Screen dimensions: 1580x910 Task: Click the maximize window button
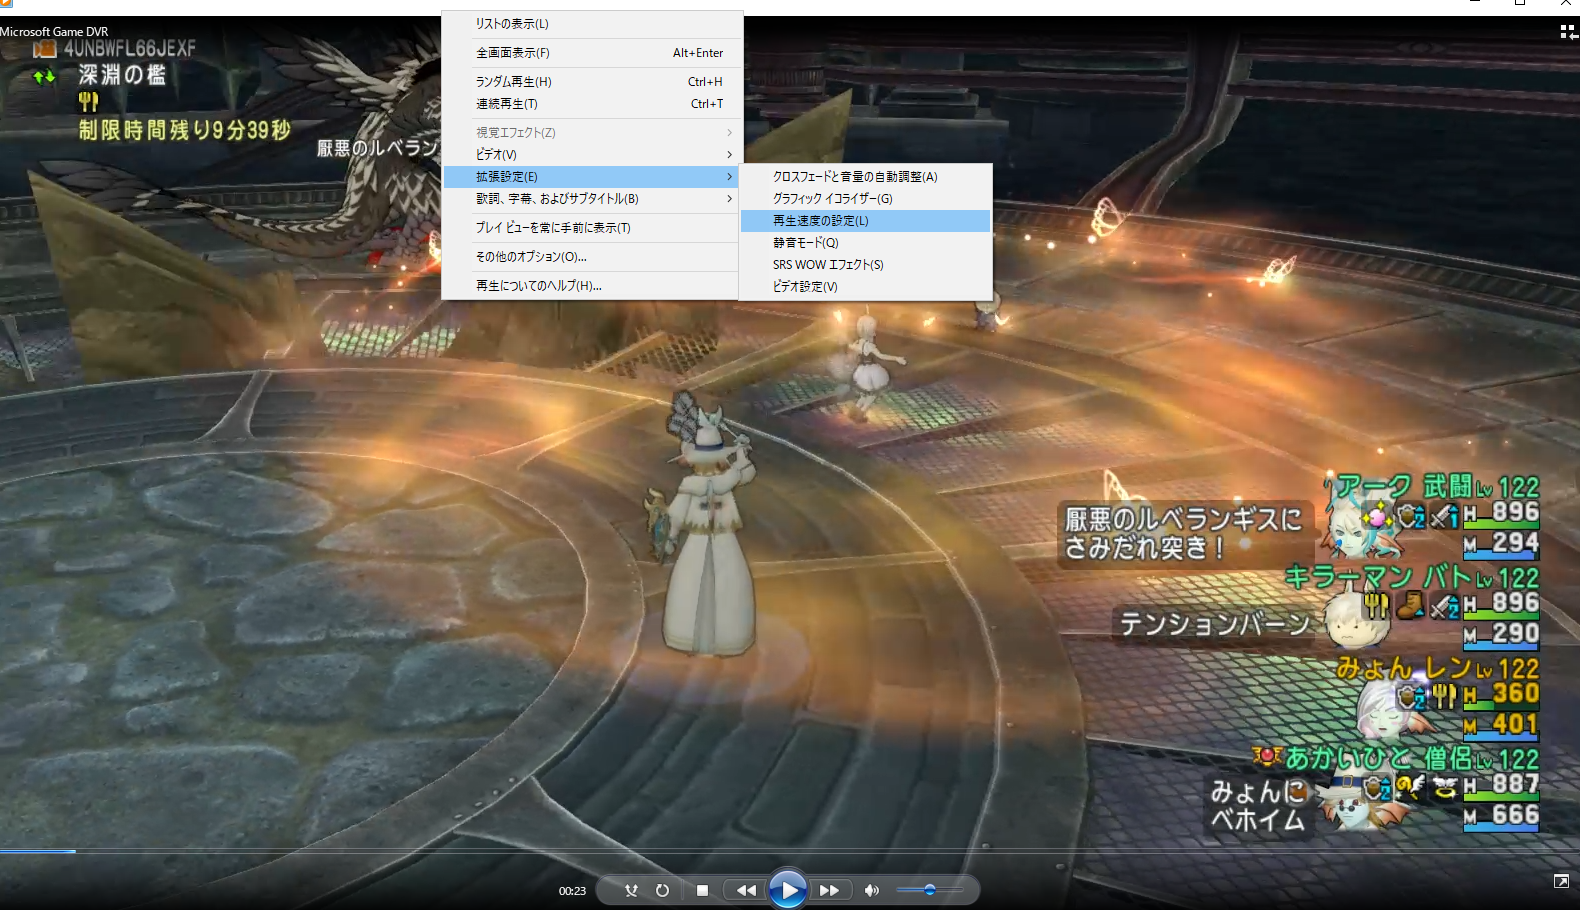click(1519, 4)
